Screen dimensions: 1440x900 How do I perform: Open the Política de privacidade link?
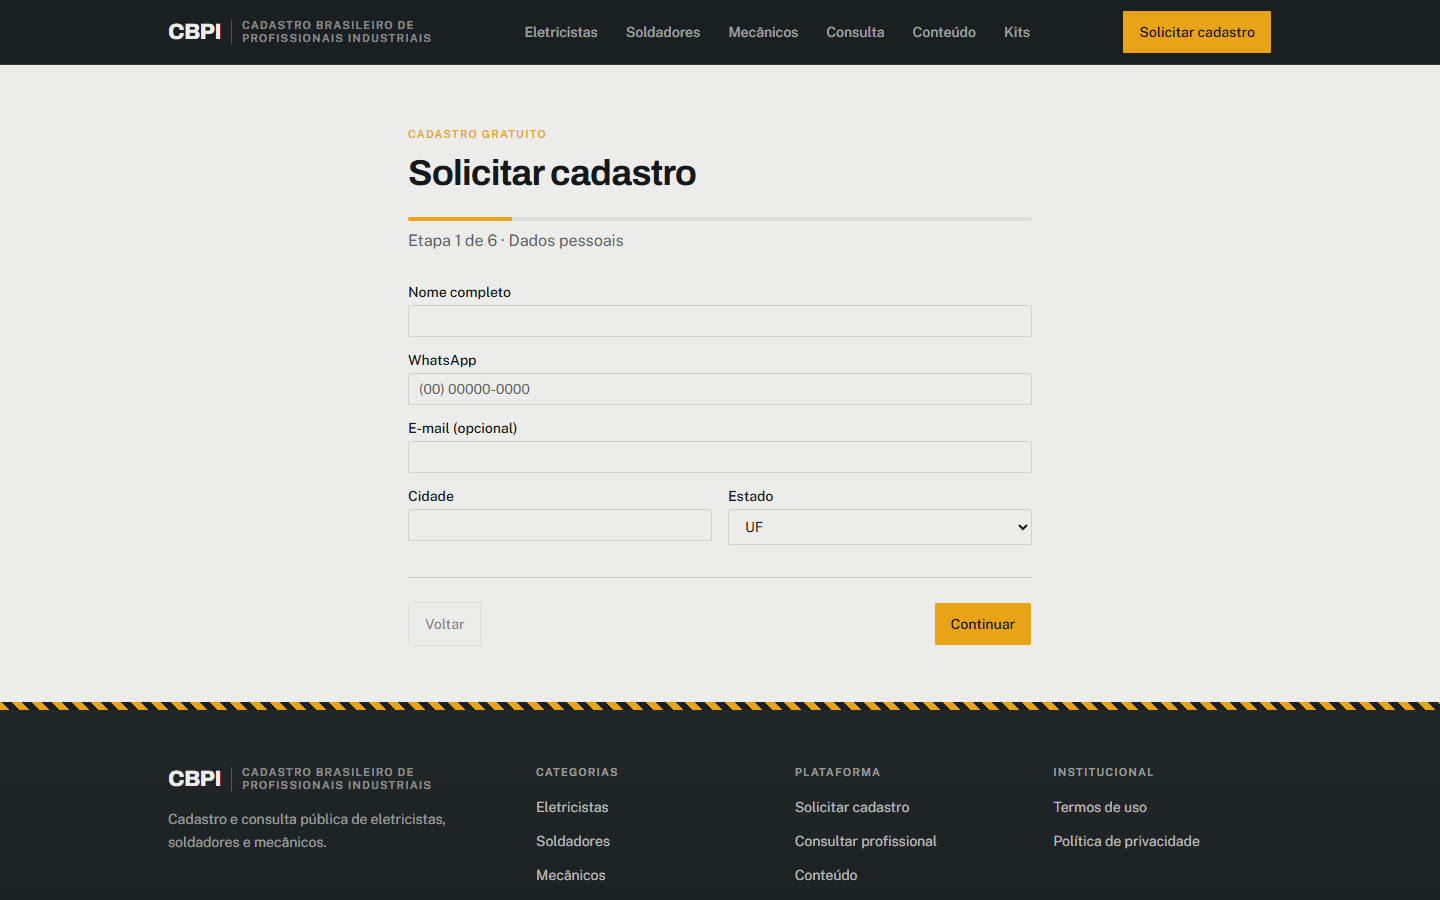(x=1126, y=841)
